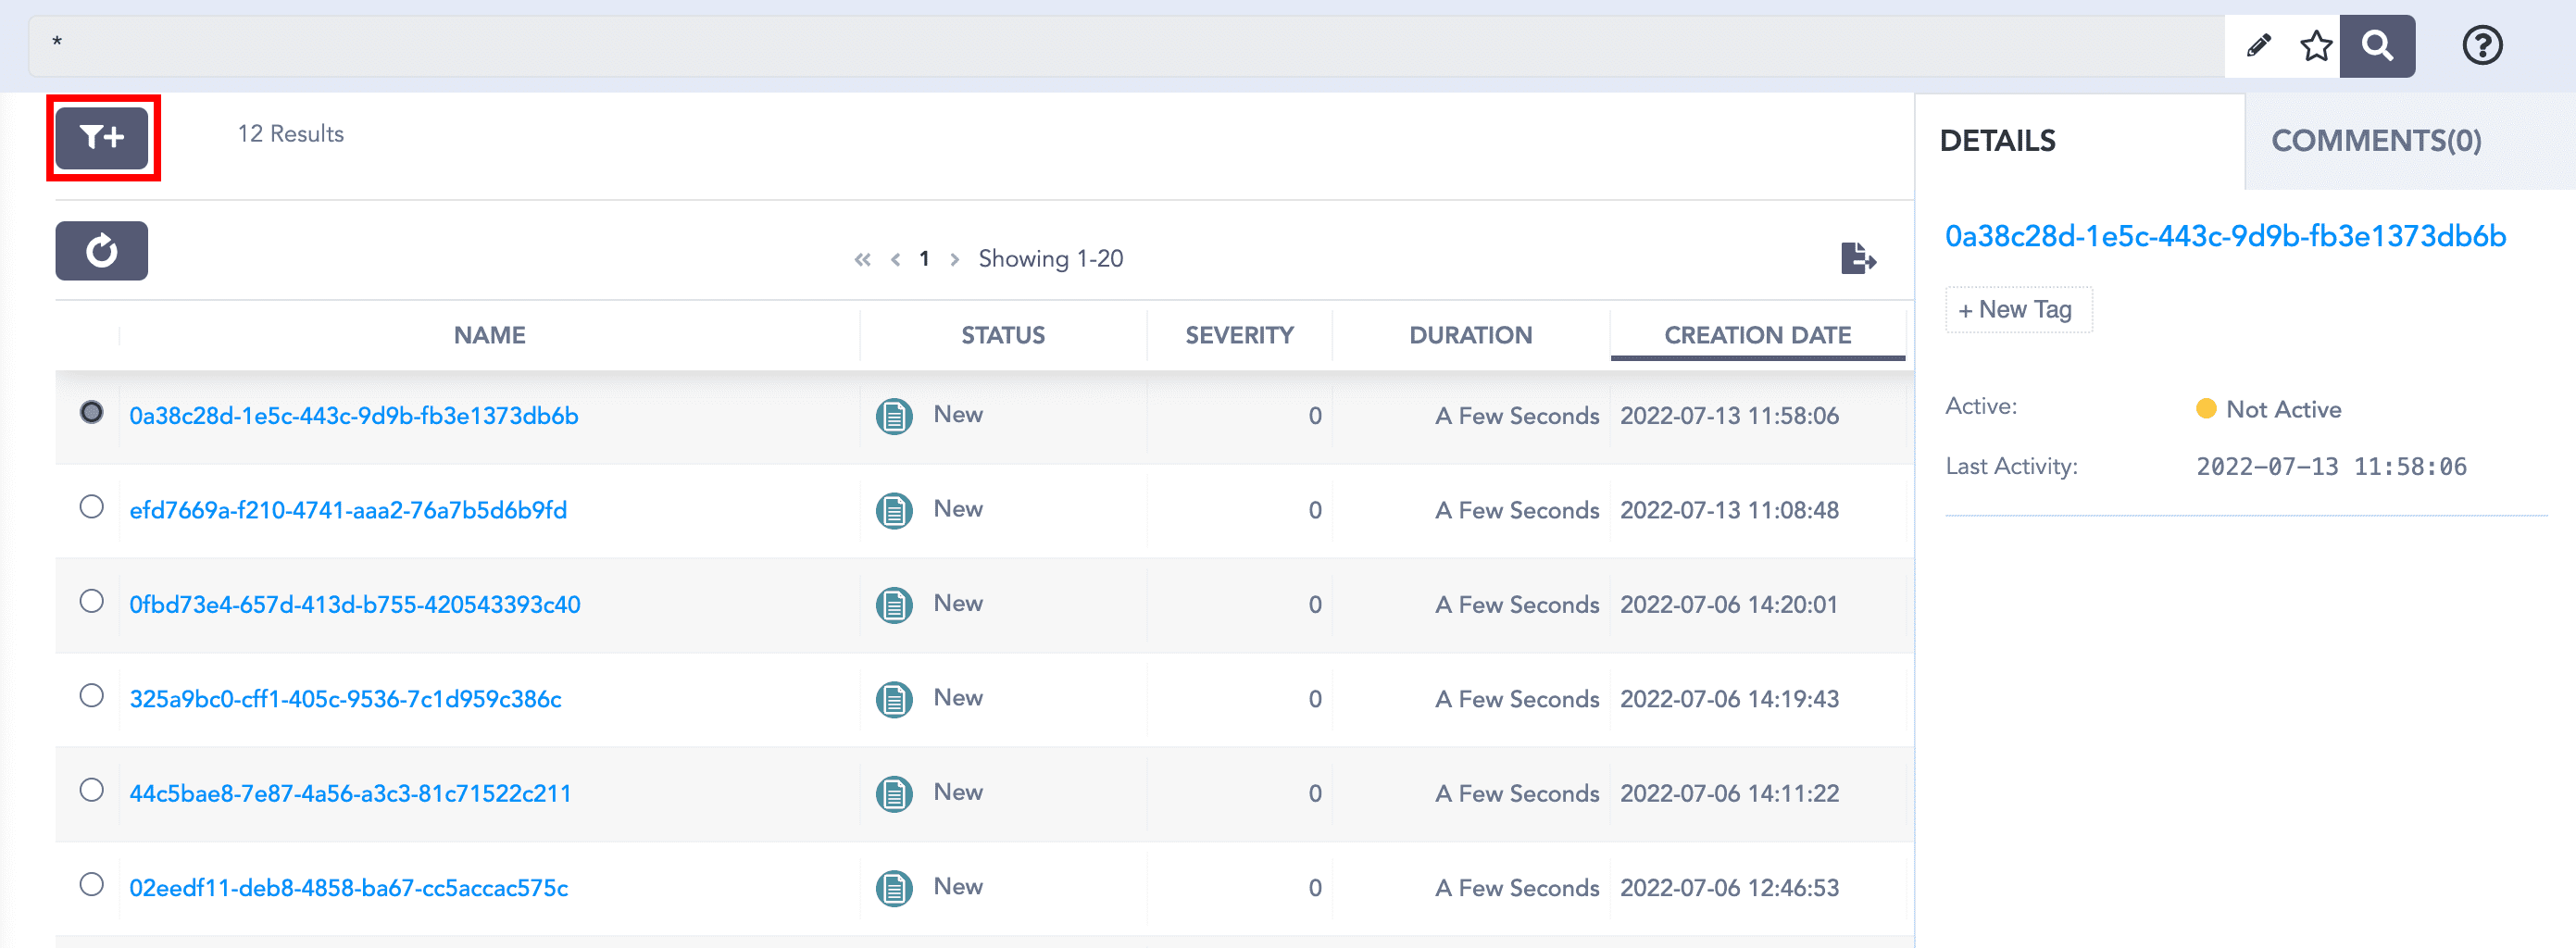The height and width of the screenshot is (948, 2576).
Task: Click the refresh results button
Action: (102, 251)
